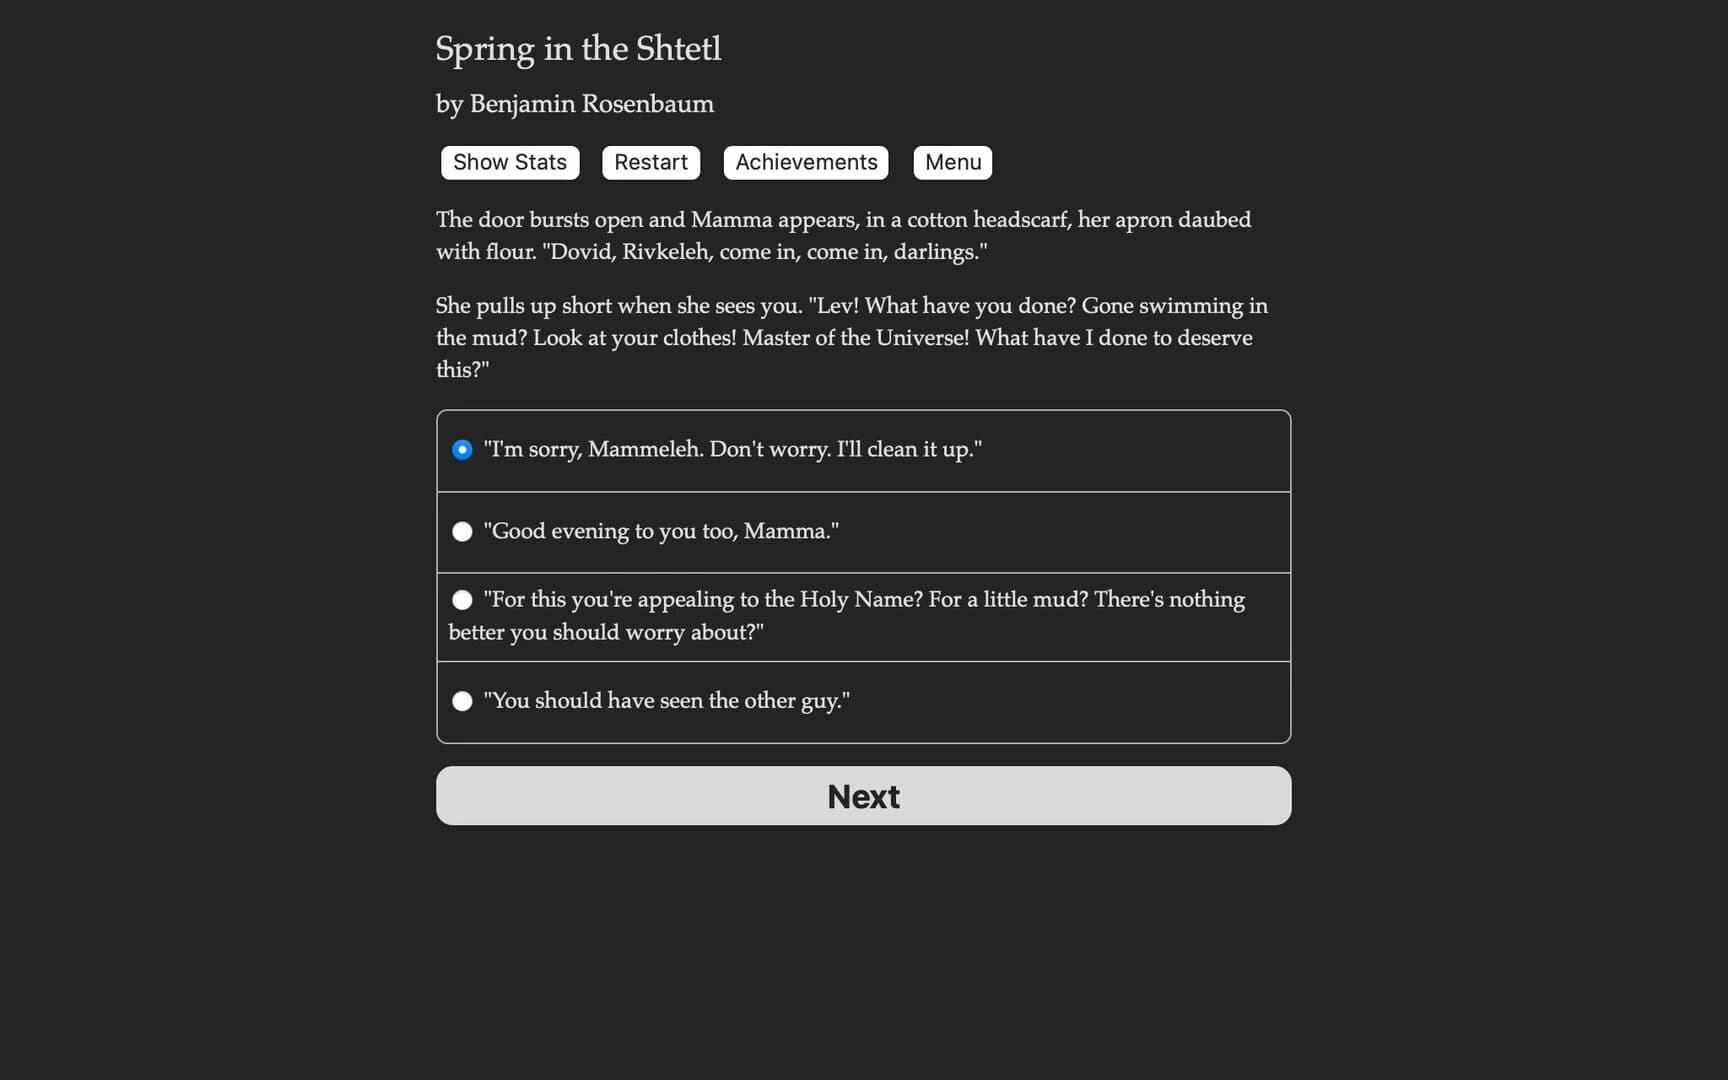The height and width of the screenshot is (1080, 1728).
Task: Click the radio circle for the last choice
Action: tap(462, 701)
